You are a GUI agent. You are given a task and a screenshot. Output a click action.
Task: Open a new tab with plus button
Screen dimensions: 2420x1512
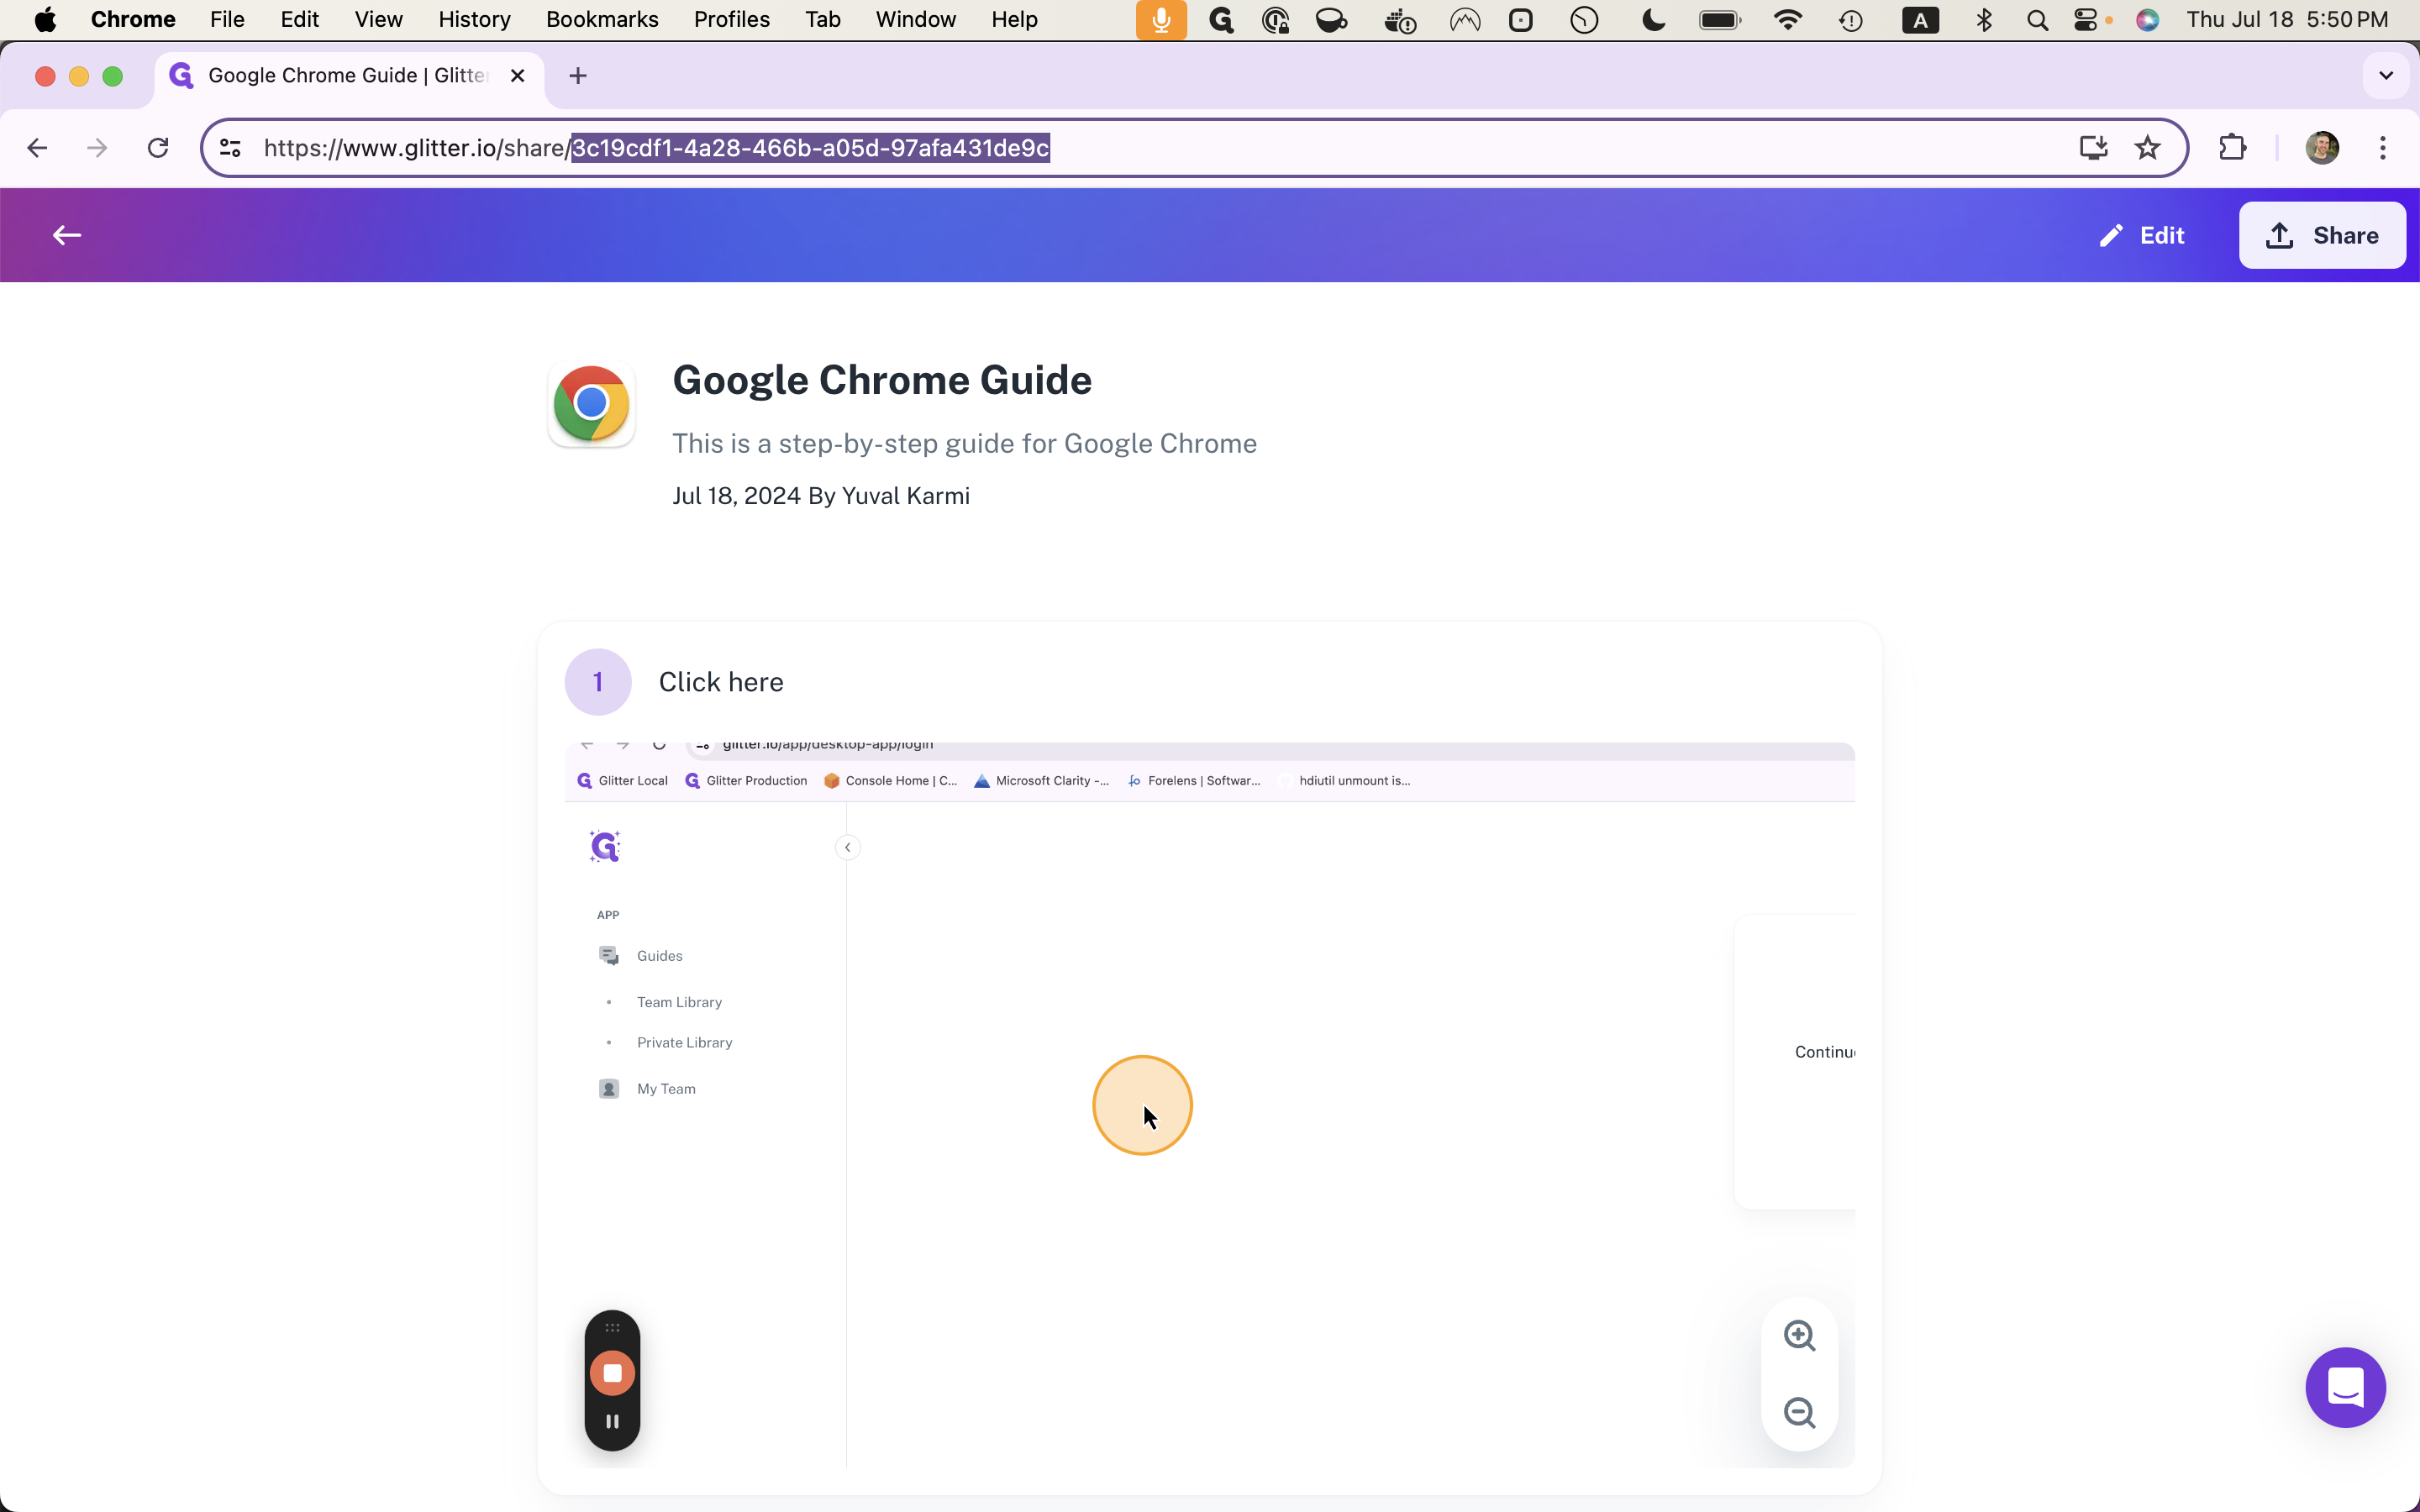click(x=578, y=76)
